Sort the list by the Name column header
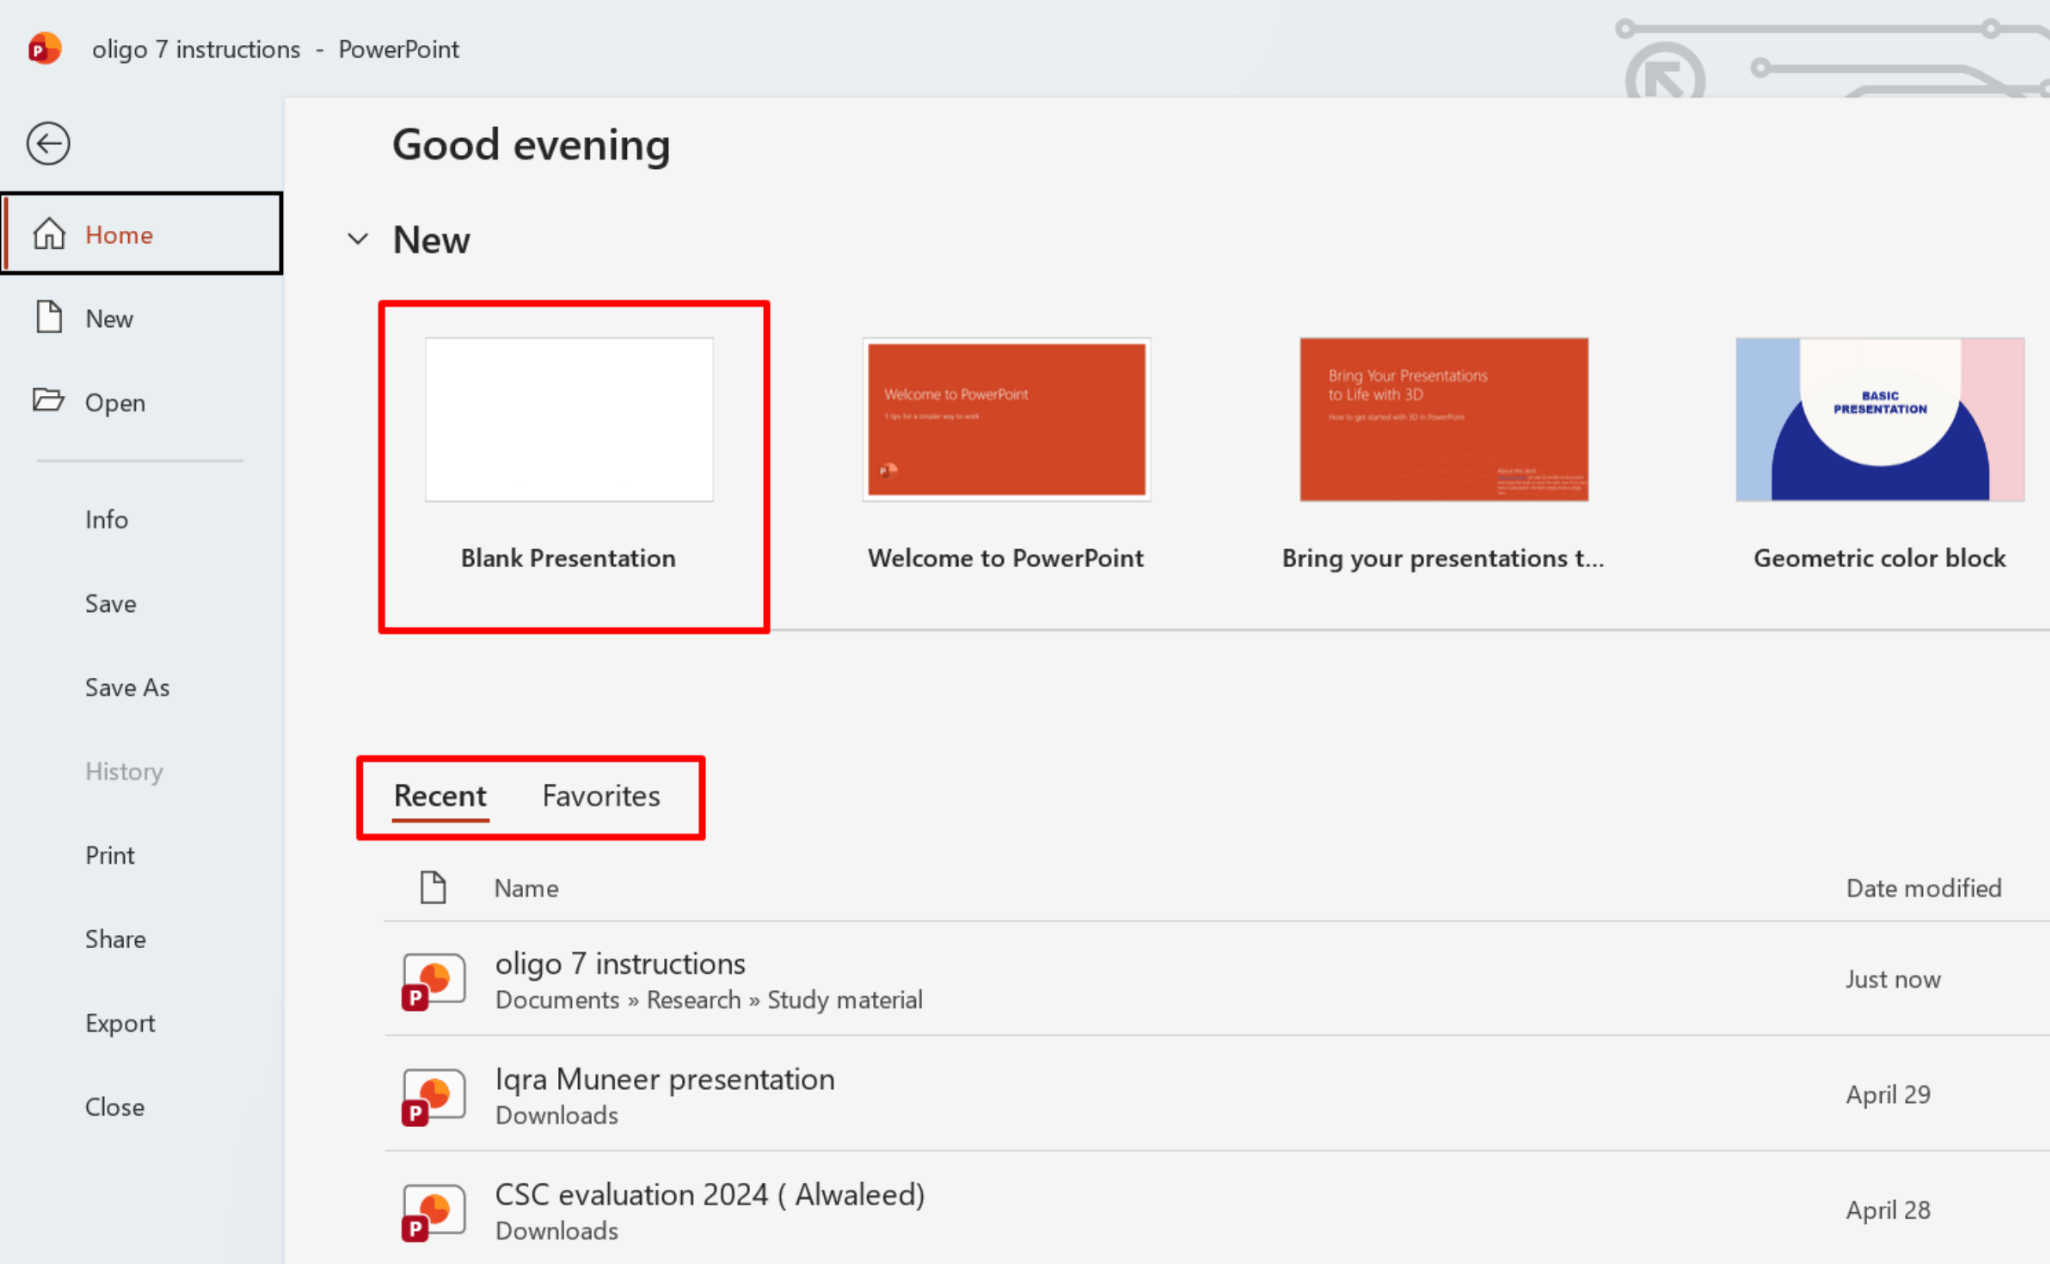The image size is (2050, 1264). click(526, 888)
